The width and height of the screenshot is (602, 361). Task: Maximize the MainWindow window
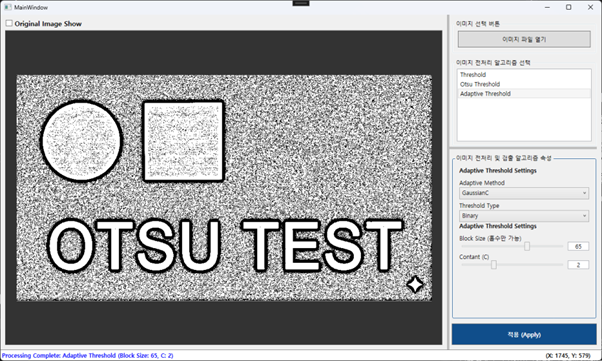[569, 7]
